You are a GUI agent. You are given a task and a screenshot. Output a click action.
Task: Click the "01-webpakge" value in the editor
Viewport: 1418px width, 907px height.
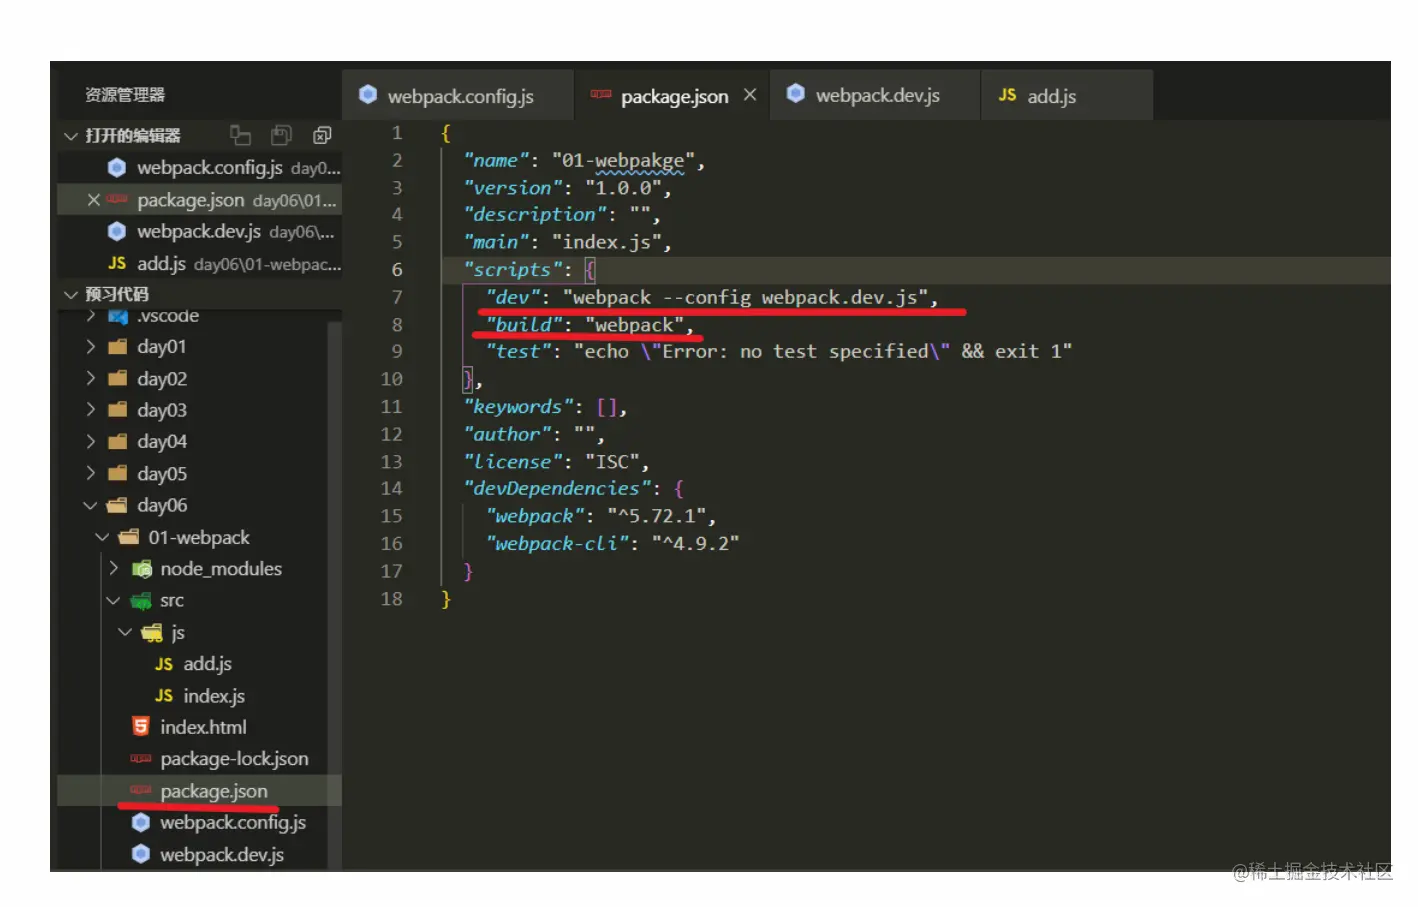pos(624,161)
